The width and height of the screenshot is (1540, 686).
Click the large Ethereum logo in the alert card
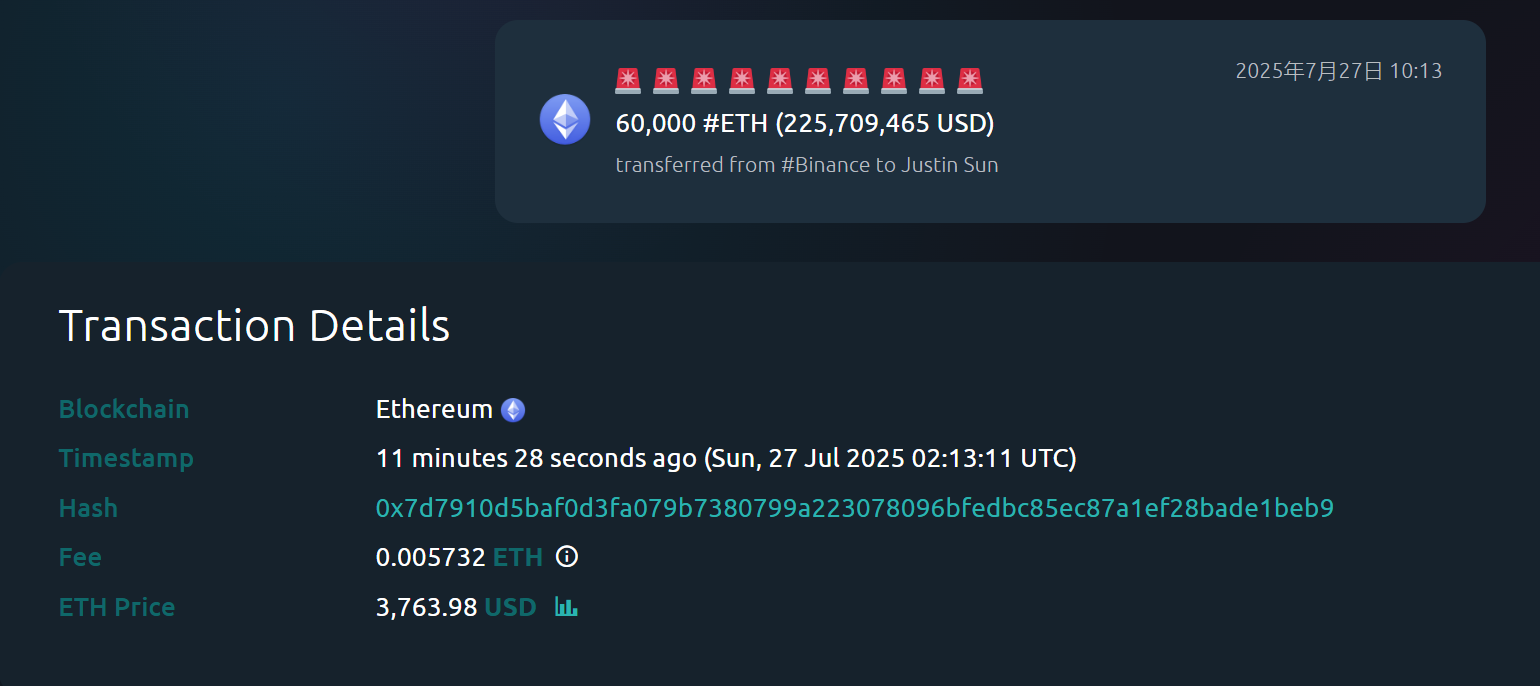[x=565, y=119]
